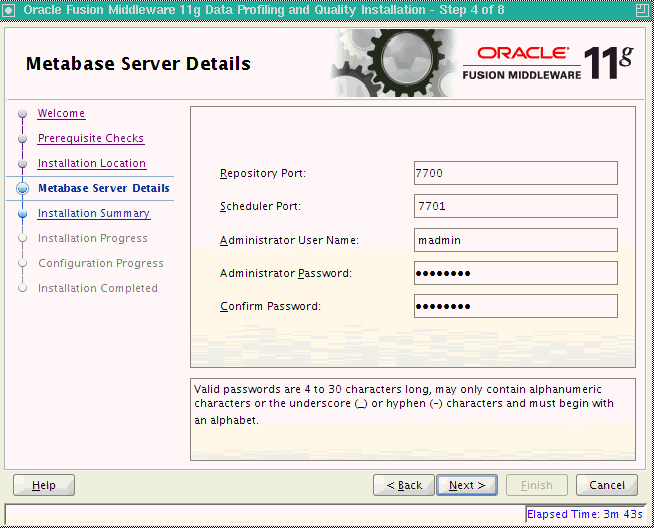The height and width of the screenshot is (528, 654).
Task: Cancel the installation
Action: (607, 485)
